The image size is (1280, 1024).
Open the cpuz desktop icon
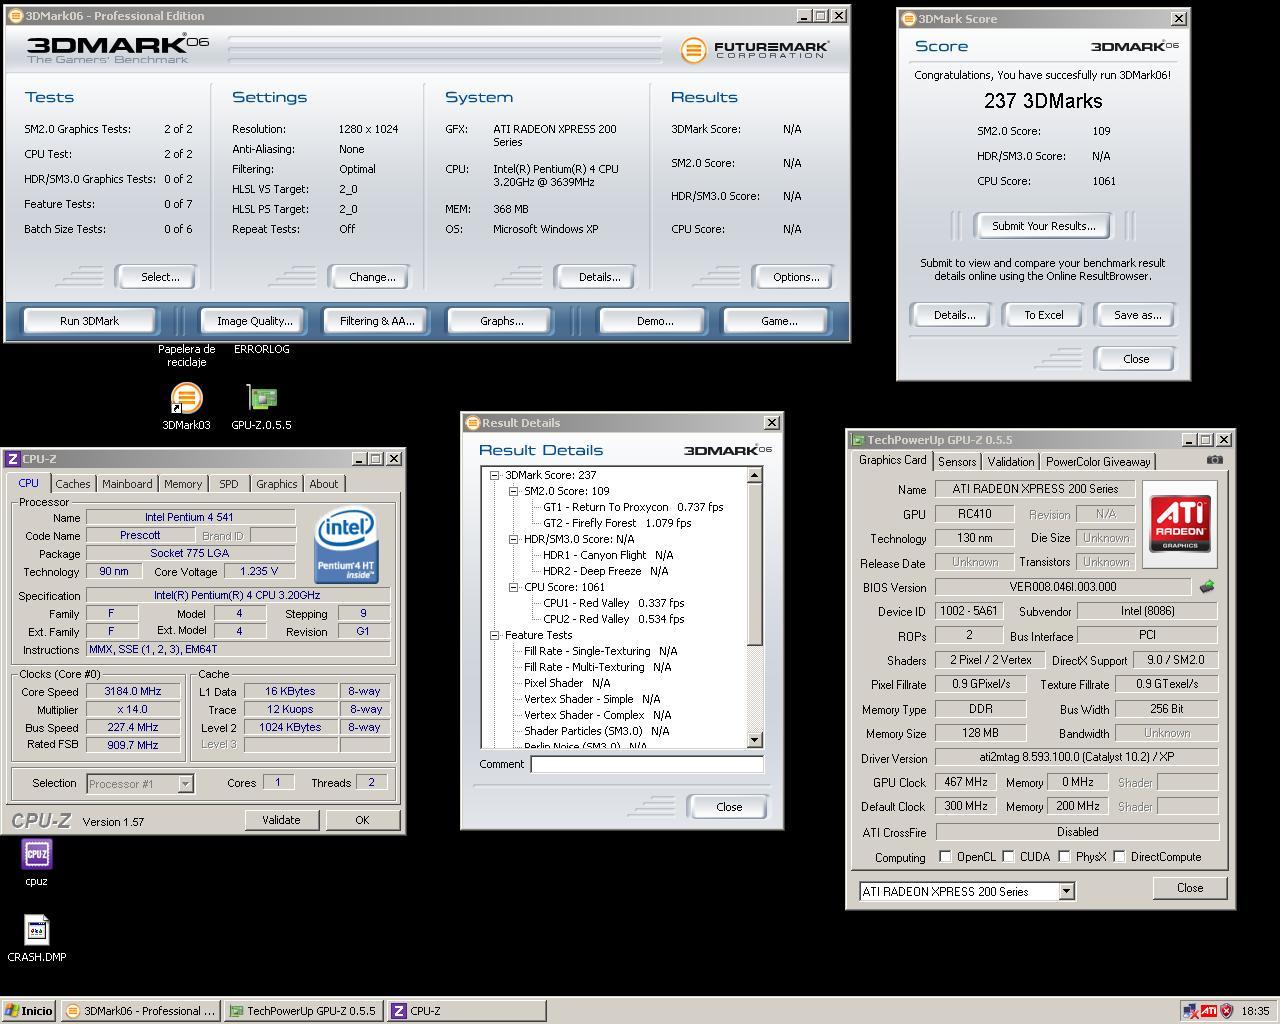point(36,854)
